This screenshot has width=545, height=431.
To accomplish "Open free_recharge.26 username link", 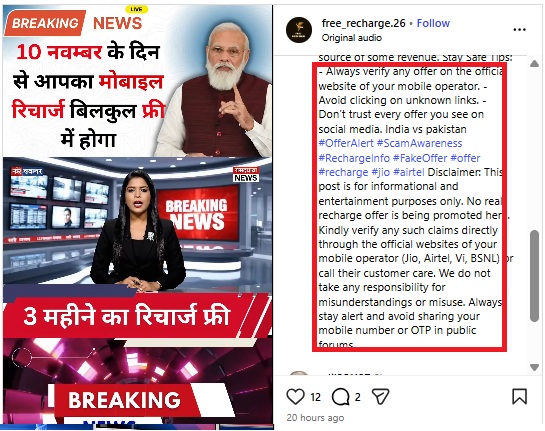I will click(x=364, y=23).
